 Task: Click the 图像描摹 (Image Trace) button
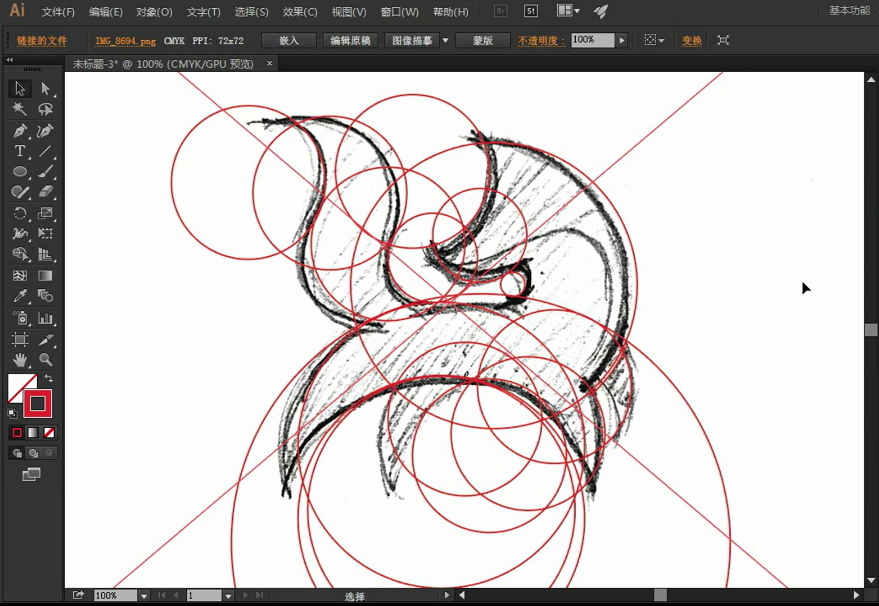point(412,40)
